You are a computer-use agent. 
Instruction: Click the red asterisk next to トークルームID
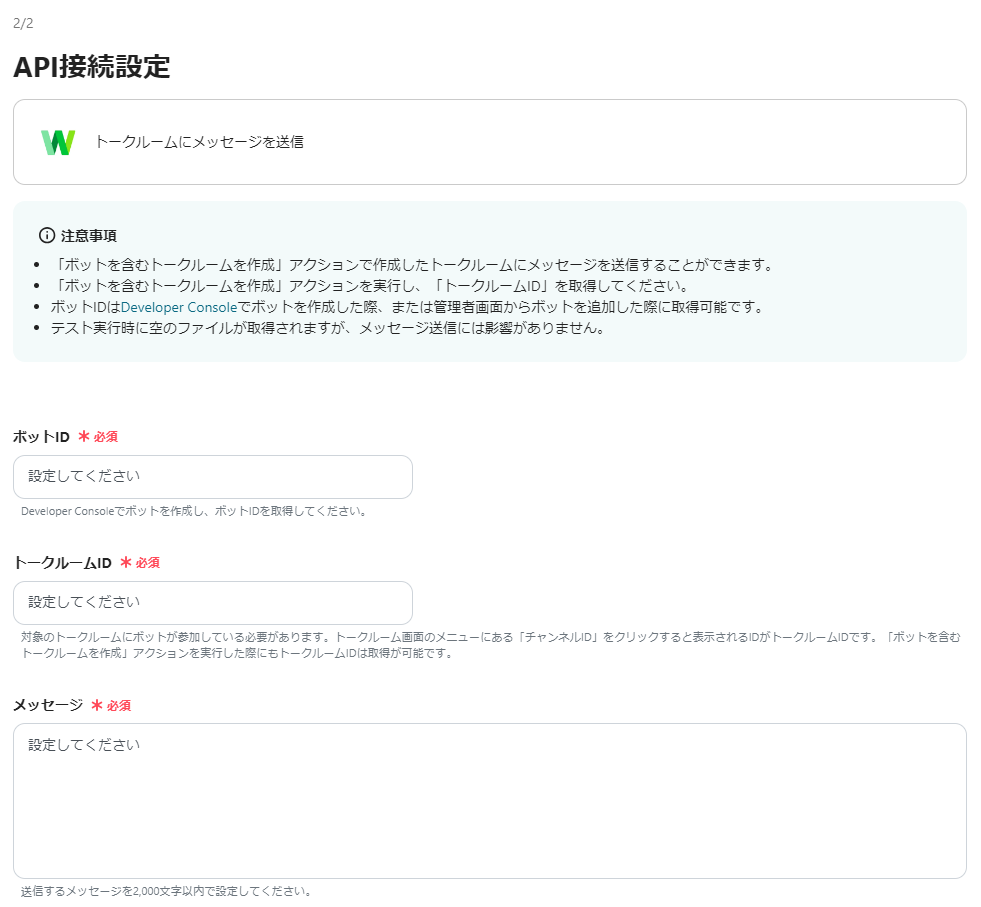(126, 563)
